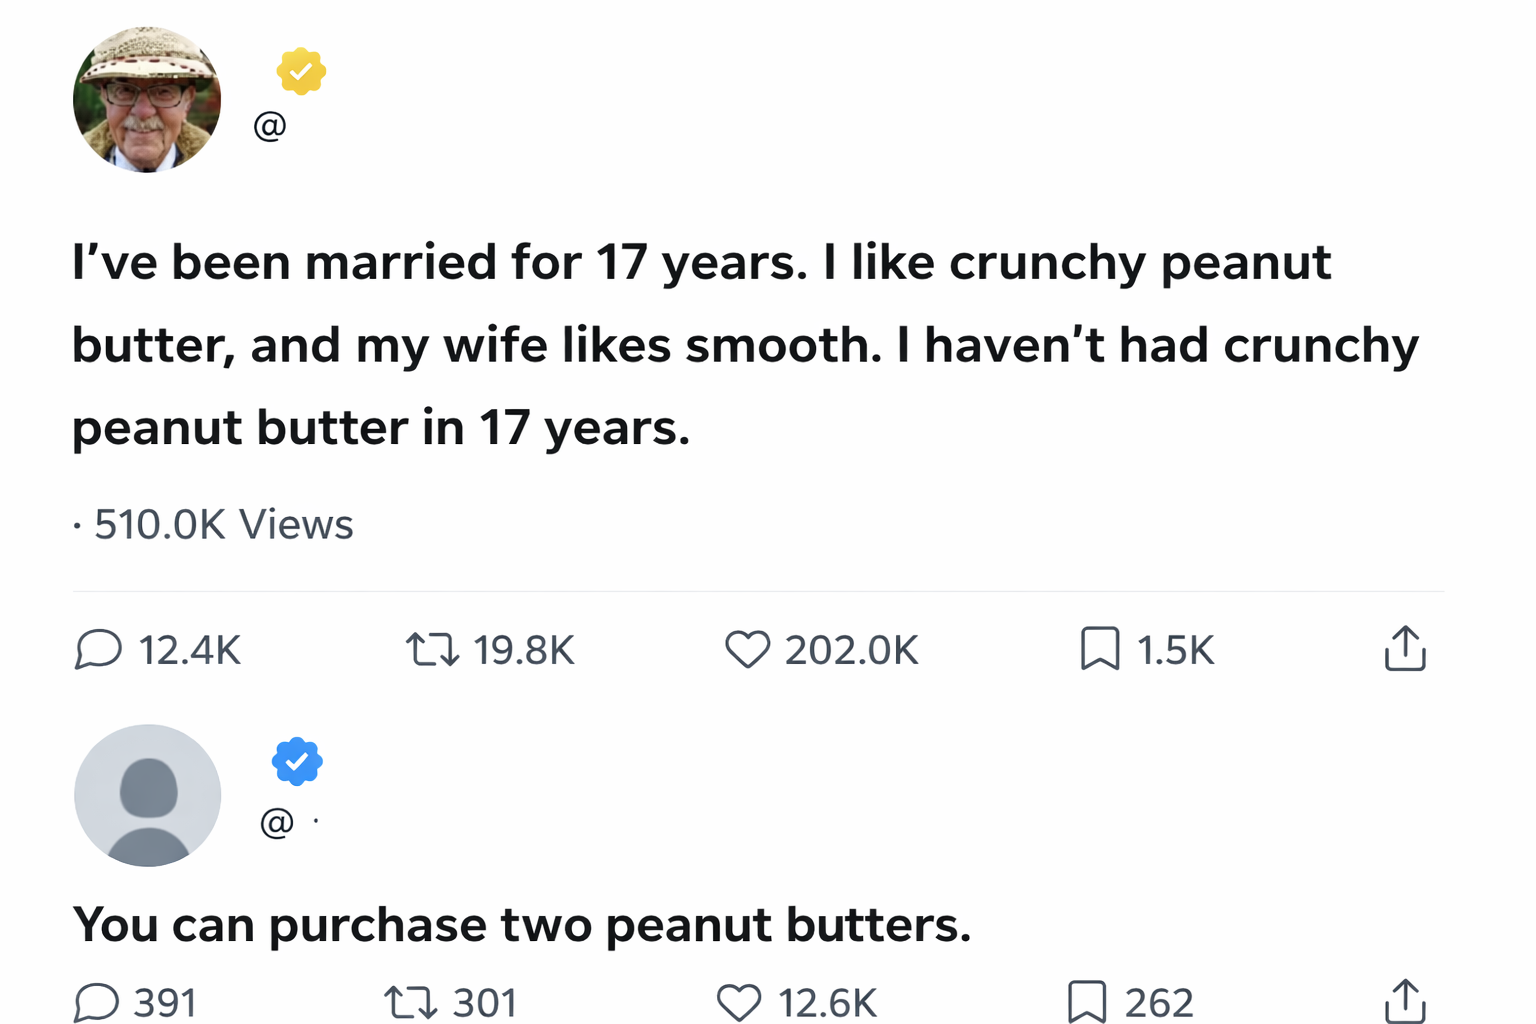This screenshot has width=1536, height=1024.
Task: Click the reply icon showing 391
Action: pyautogui.click(x=97, y=1001)
